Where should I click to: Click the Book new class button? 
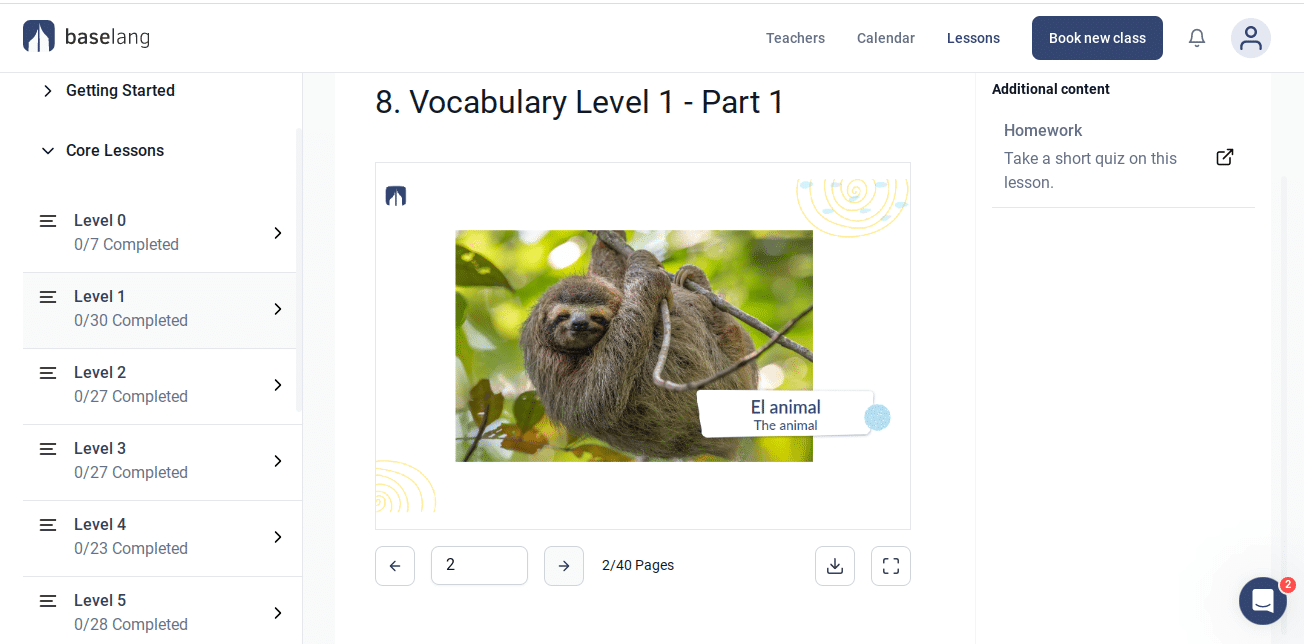point(1097,38)
